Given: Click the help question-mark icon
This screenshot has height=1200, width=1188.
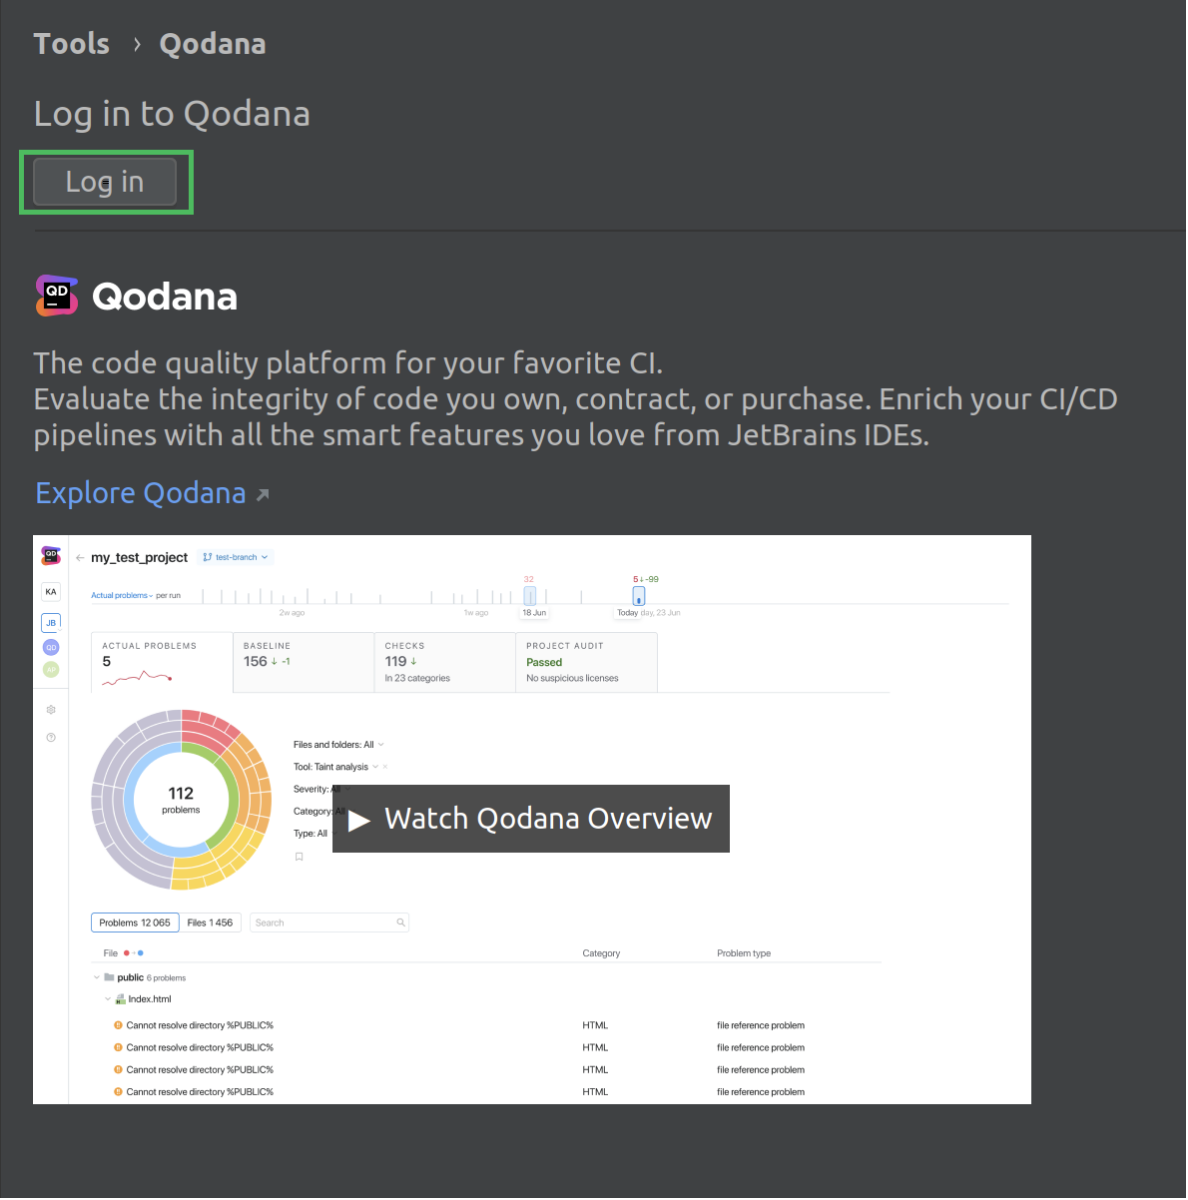Looking at the screenshot, I should (x=50, y=737).
